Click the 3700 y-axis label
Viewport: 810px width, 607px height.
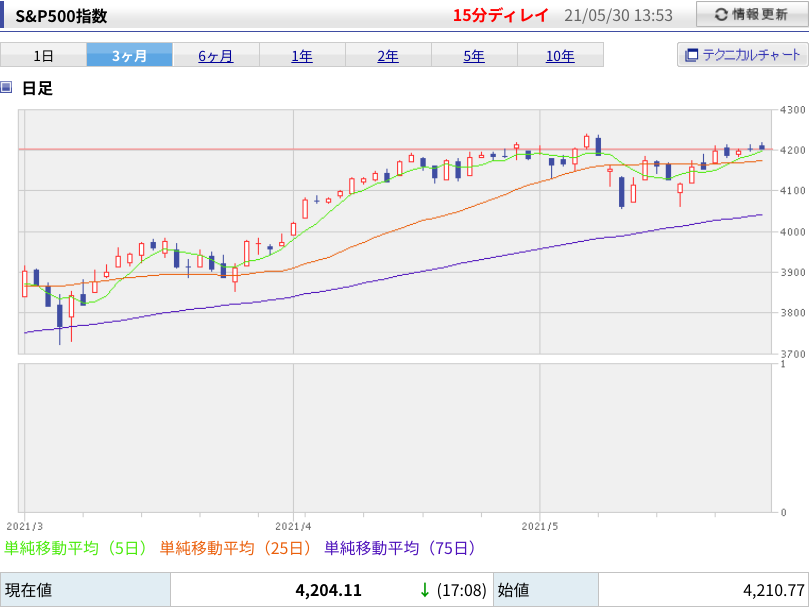pyautogui.click(x=792, y=354)
